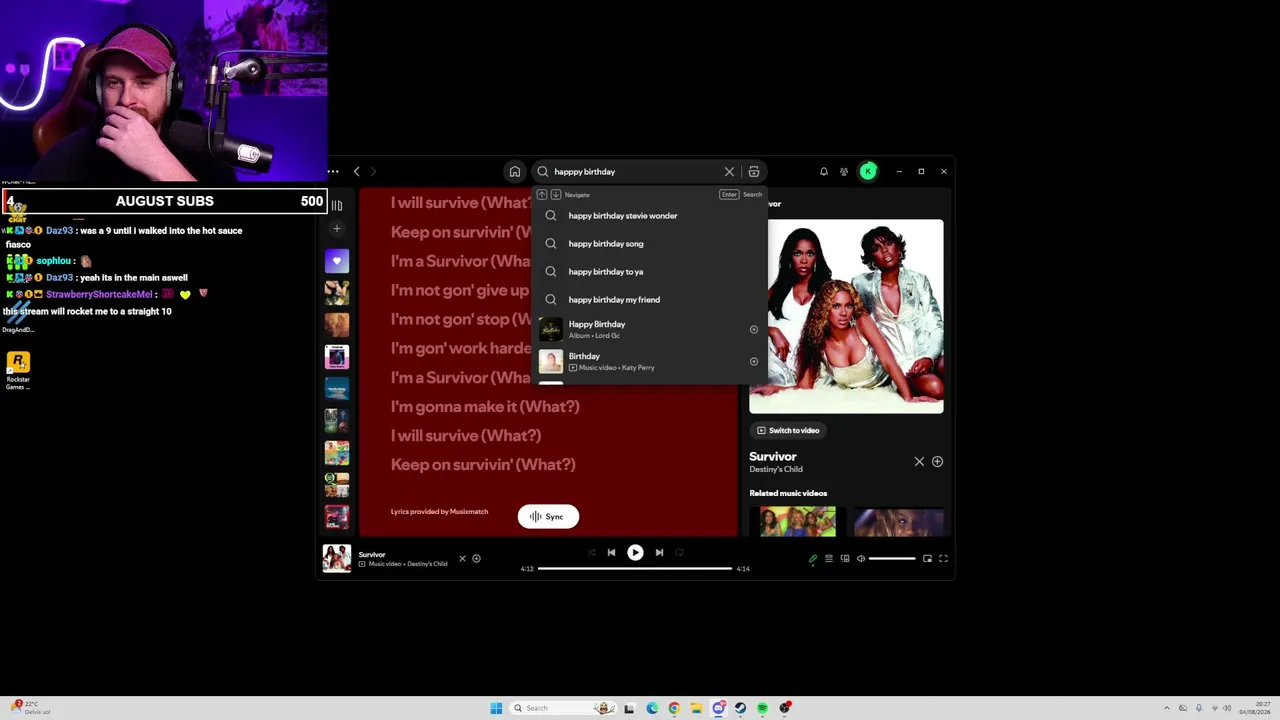The width and height of the screenshot is (1280, 720).
Task: Skip to previous track
Action: tap(611, 553)
